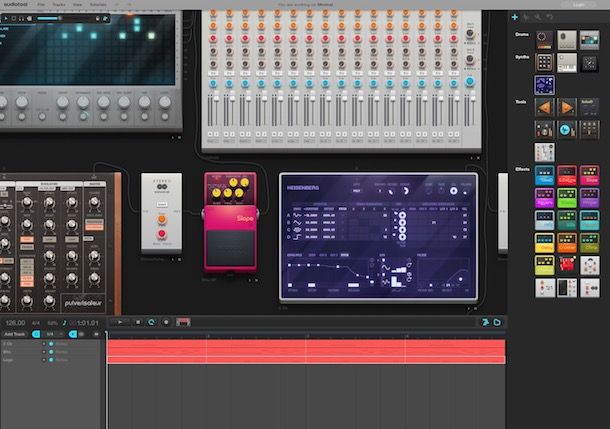Select the orange left-arrow tool device
610x429 pixels.
(544, 107)
